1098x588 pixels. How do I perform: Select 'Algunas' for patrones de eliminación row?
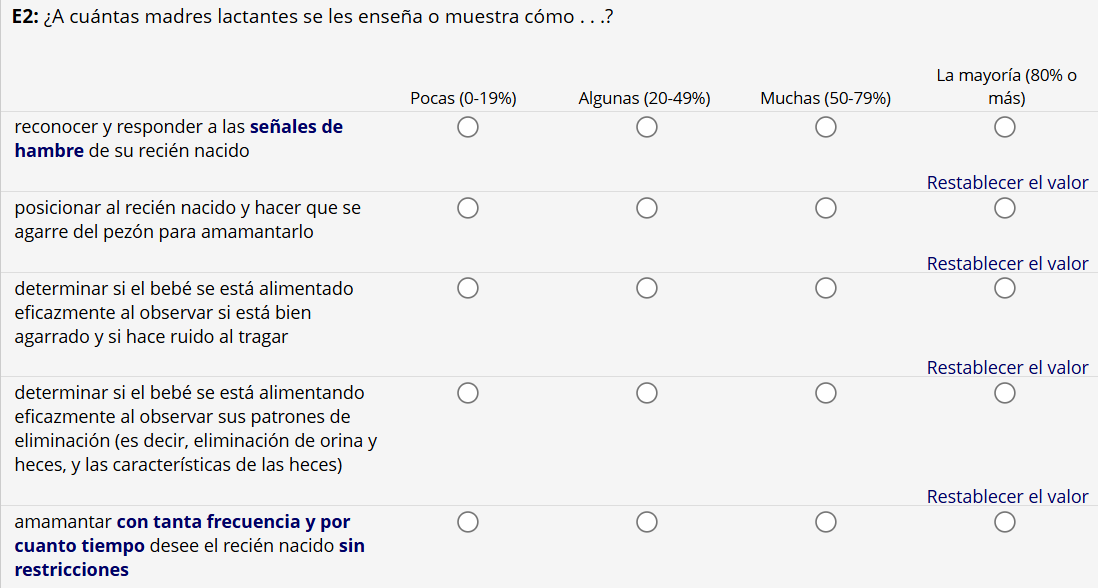click(x=647, y=393)
